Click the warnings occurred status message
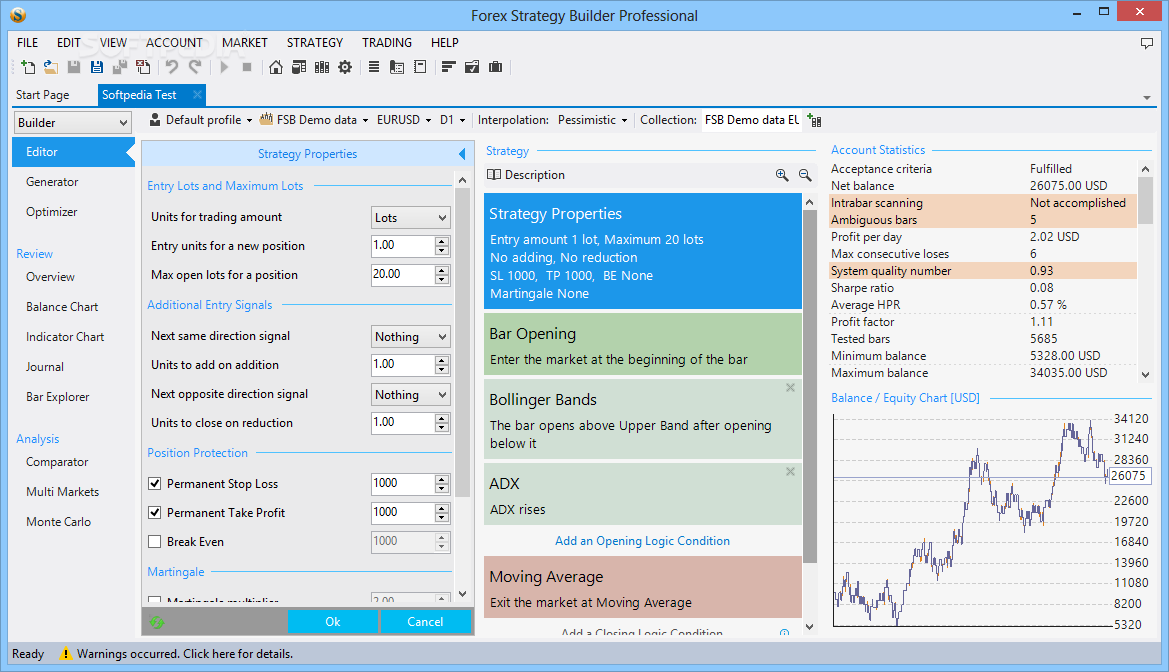Image resolution: width=1169 pixels, height=672 pixels. pos(185,654)
